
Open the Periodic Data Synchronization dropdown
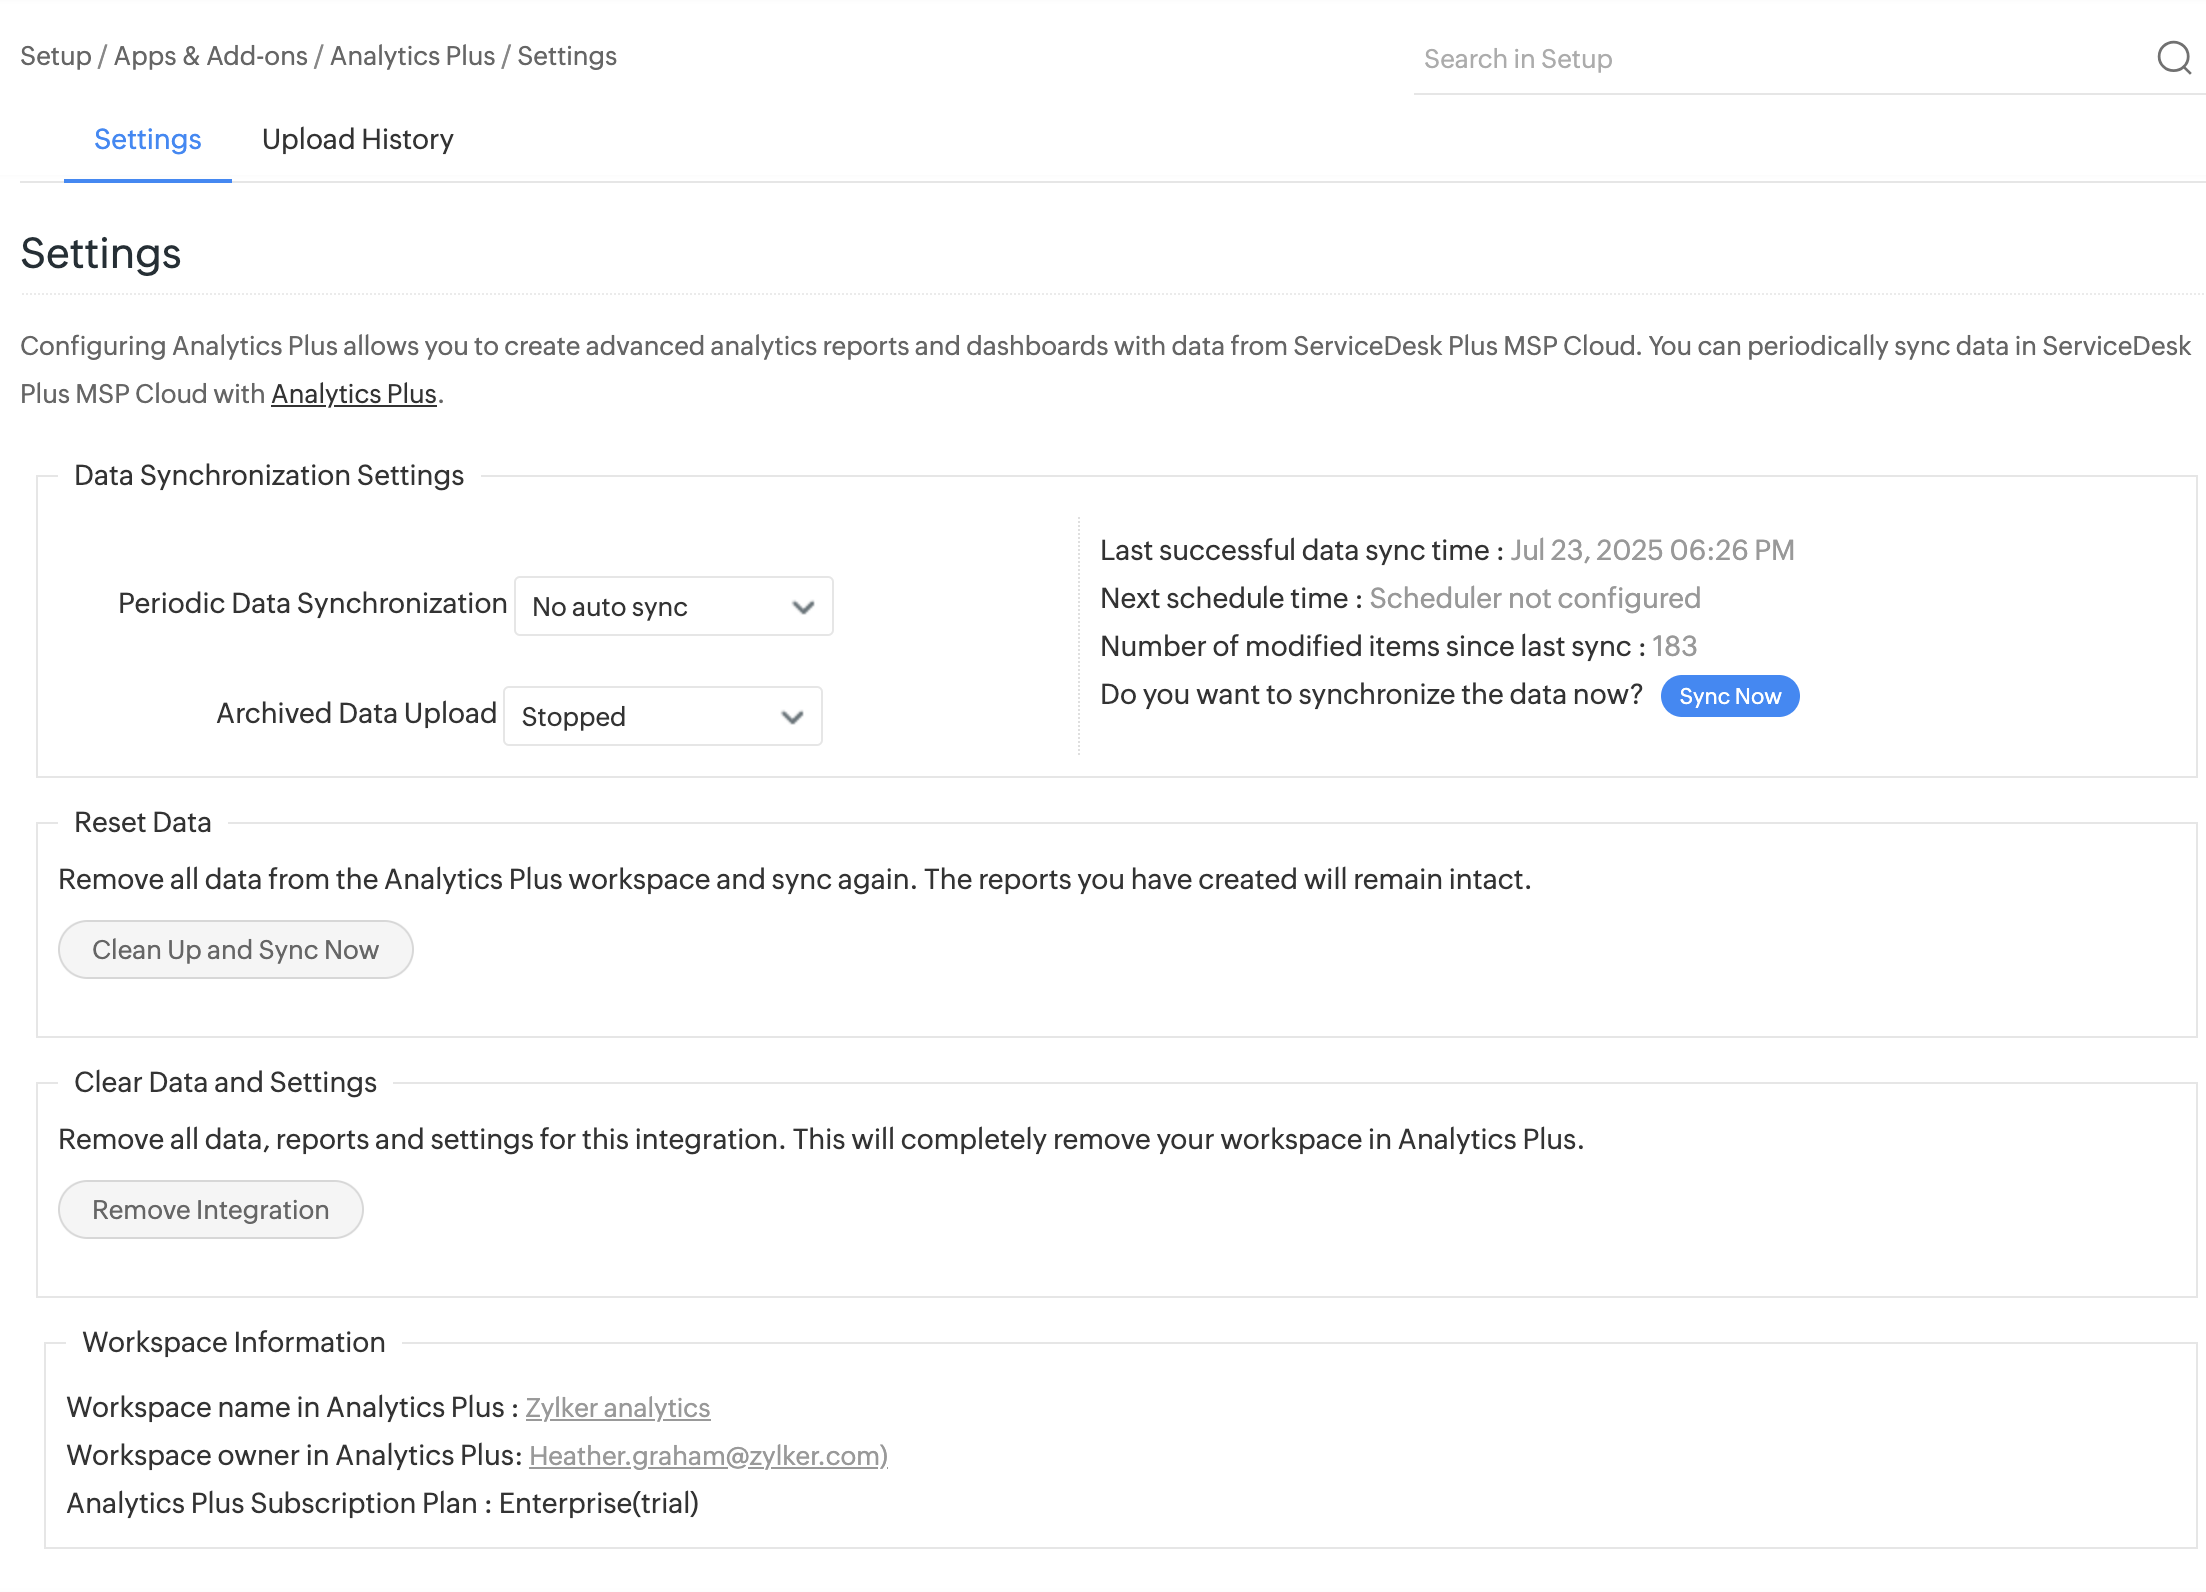tap(672, 606)
